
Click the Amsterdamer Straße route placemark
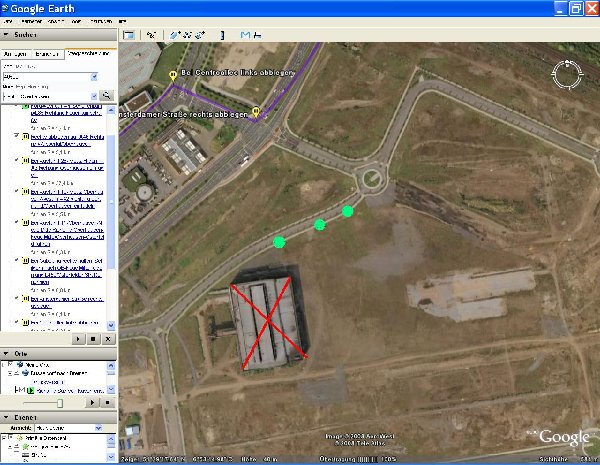(x=255, y=111)
